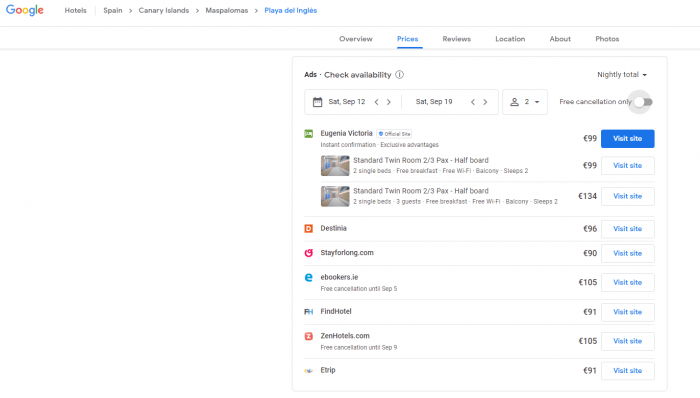Click the ebookers.ie provider name

pos(339,277)
